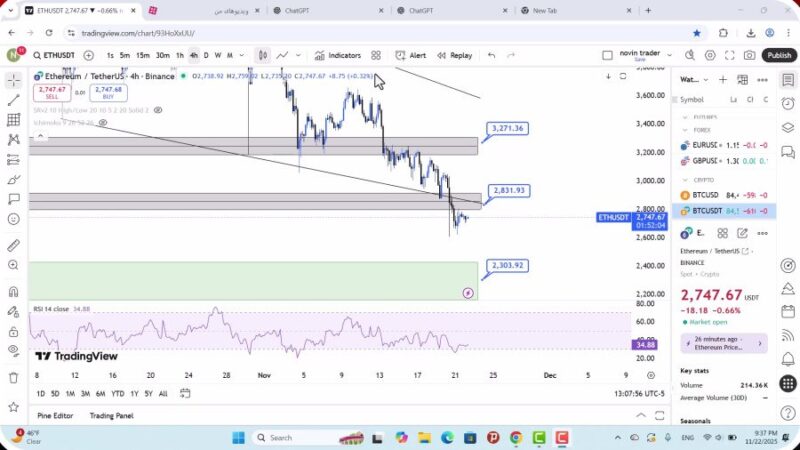Click the Indicators button
This screenshot has width=800, height=450.
[337, 56]
